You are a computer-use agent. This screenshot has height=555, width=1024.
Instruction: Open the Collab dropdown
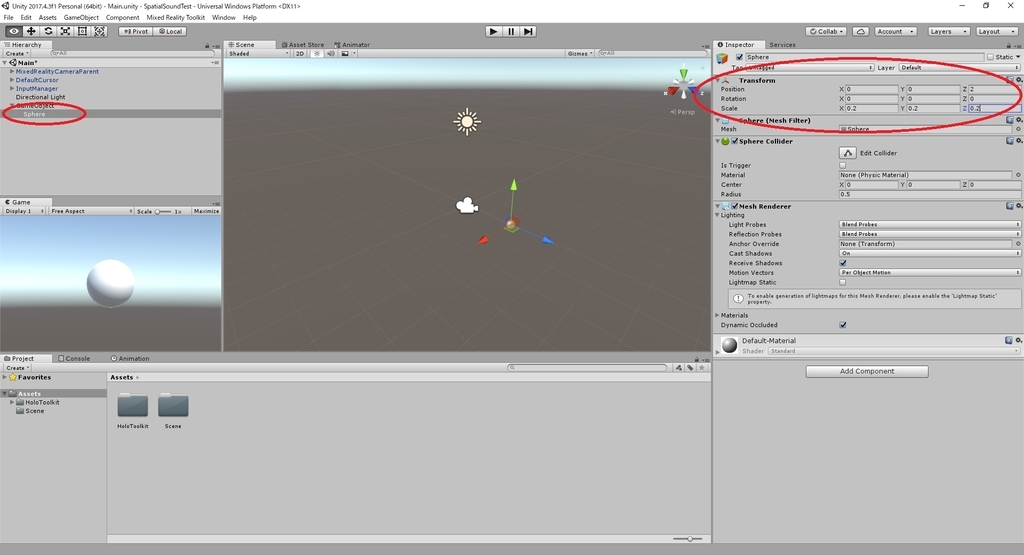click(x=826, y=31)
